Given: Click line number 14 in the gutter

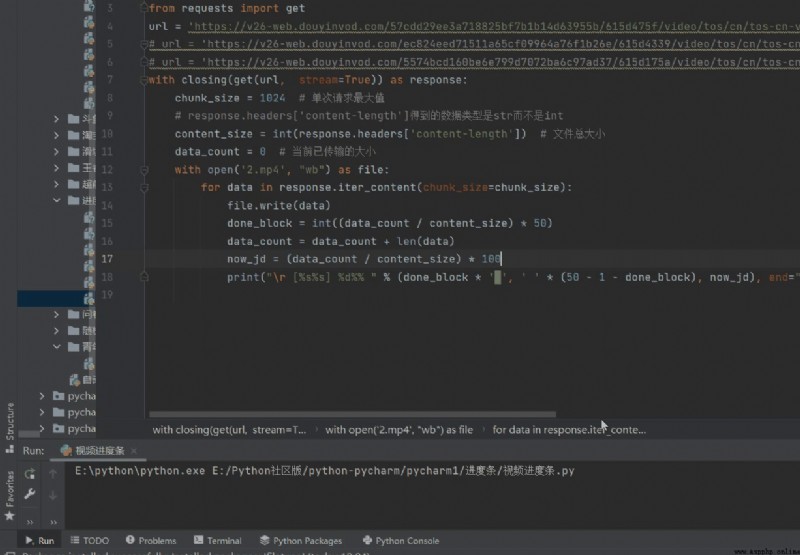Looking at the screenshot, I should [x=107, y=205].
